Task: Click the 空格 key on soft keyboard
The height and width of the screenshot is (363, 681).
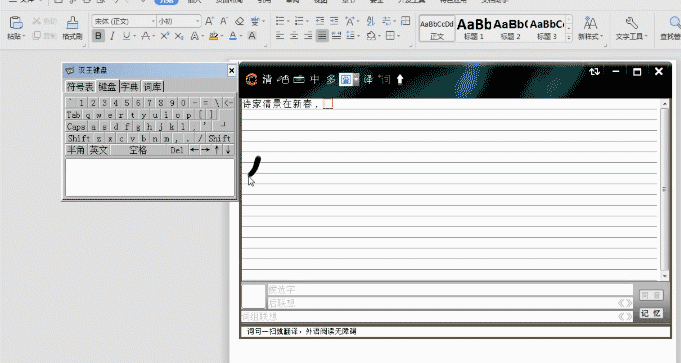Action: pyautogui.click(x=139, y=150)
